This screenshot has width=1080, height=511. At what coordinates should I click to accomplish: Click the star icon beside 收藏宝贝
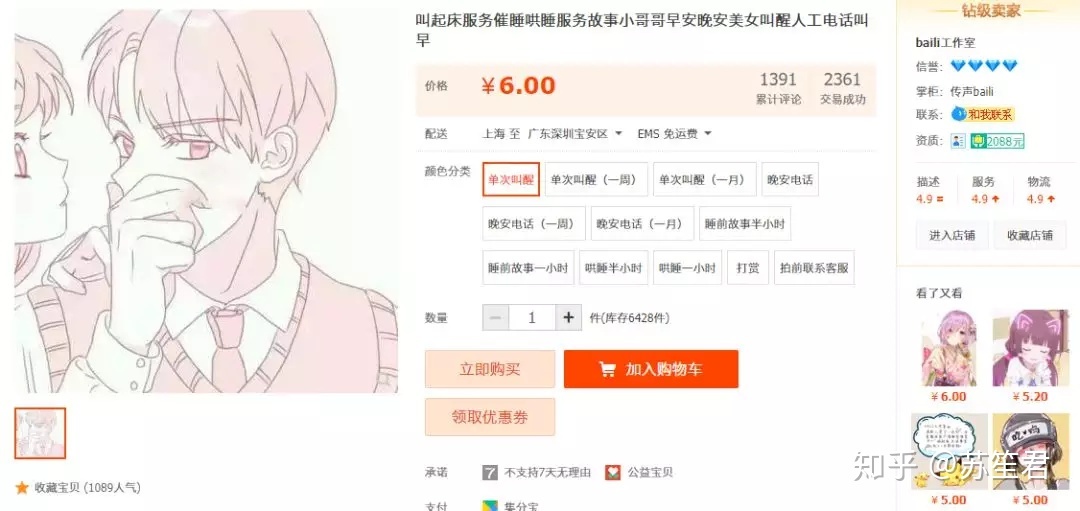click(21, 488)
